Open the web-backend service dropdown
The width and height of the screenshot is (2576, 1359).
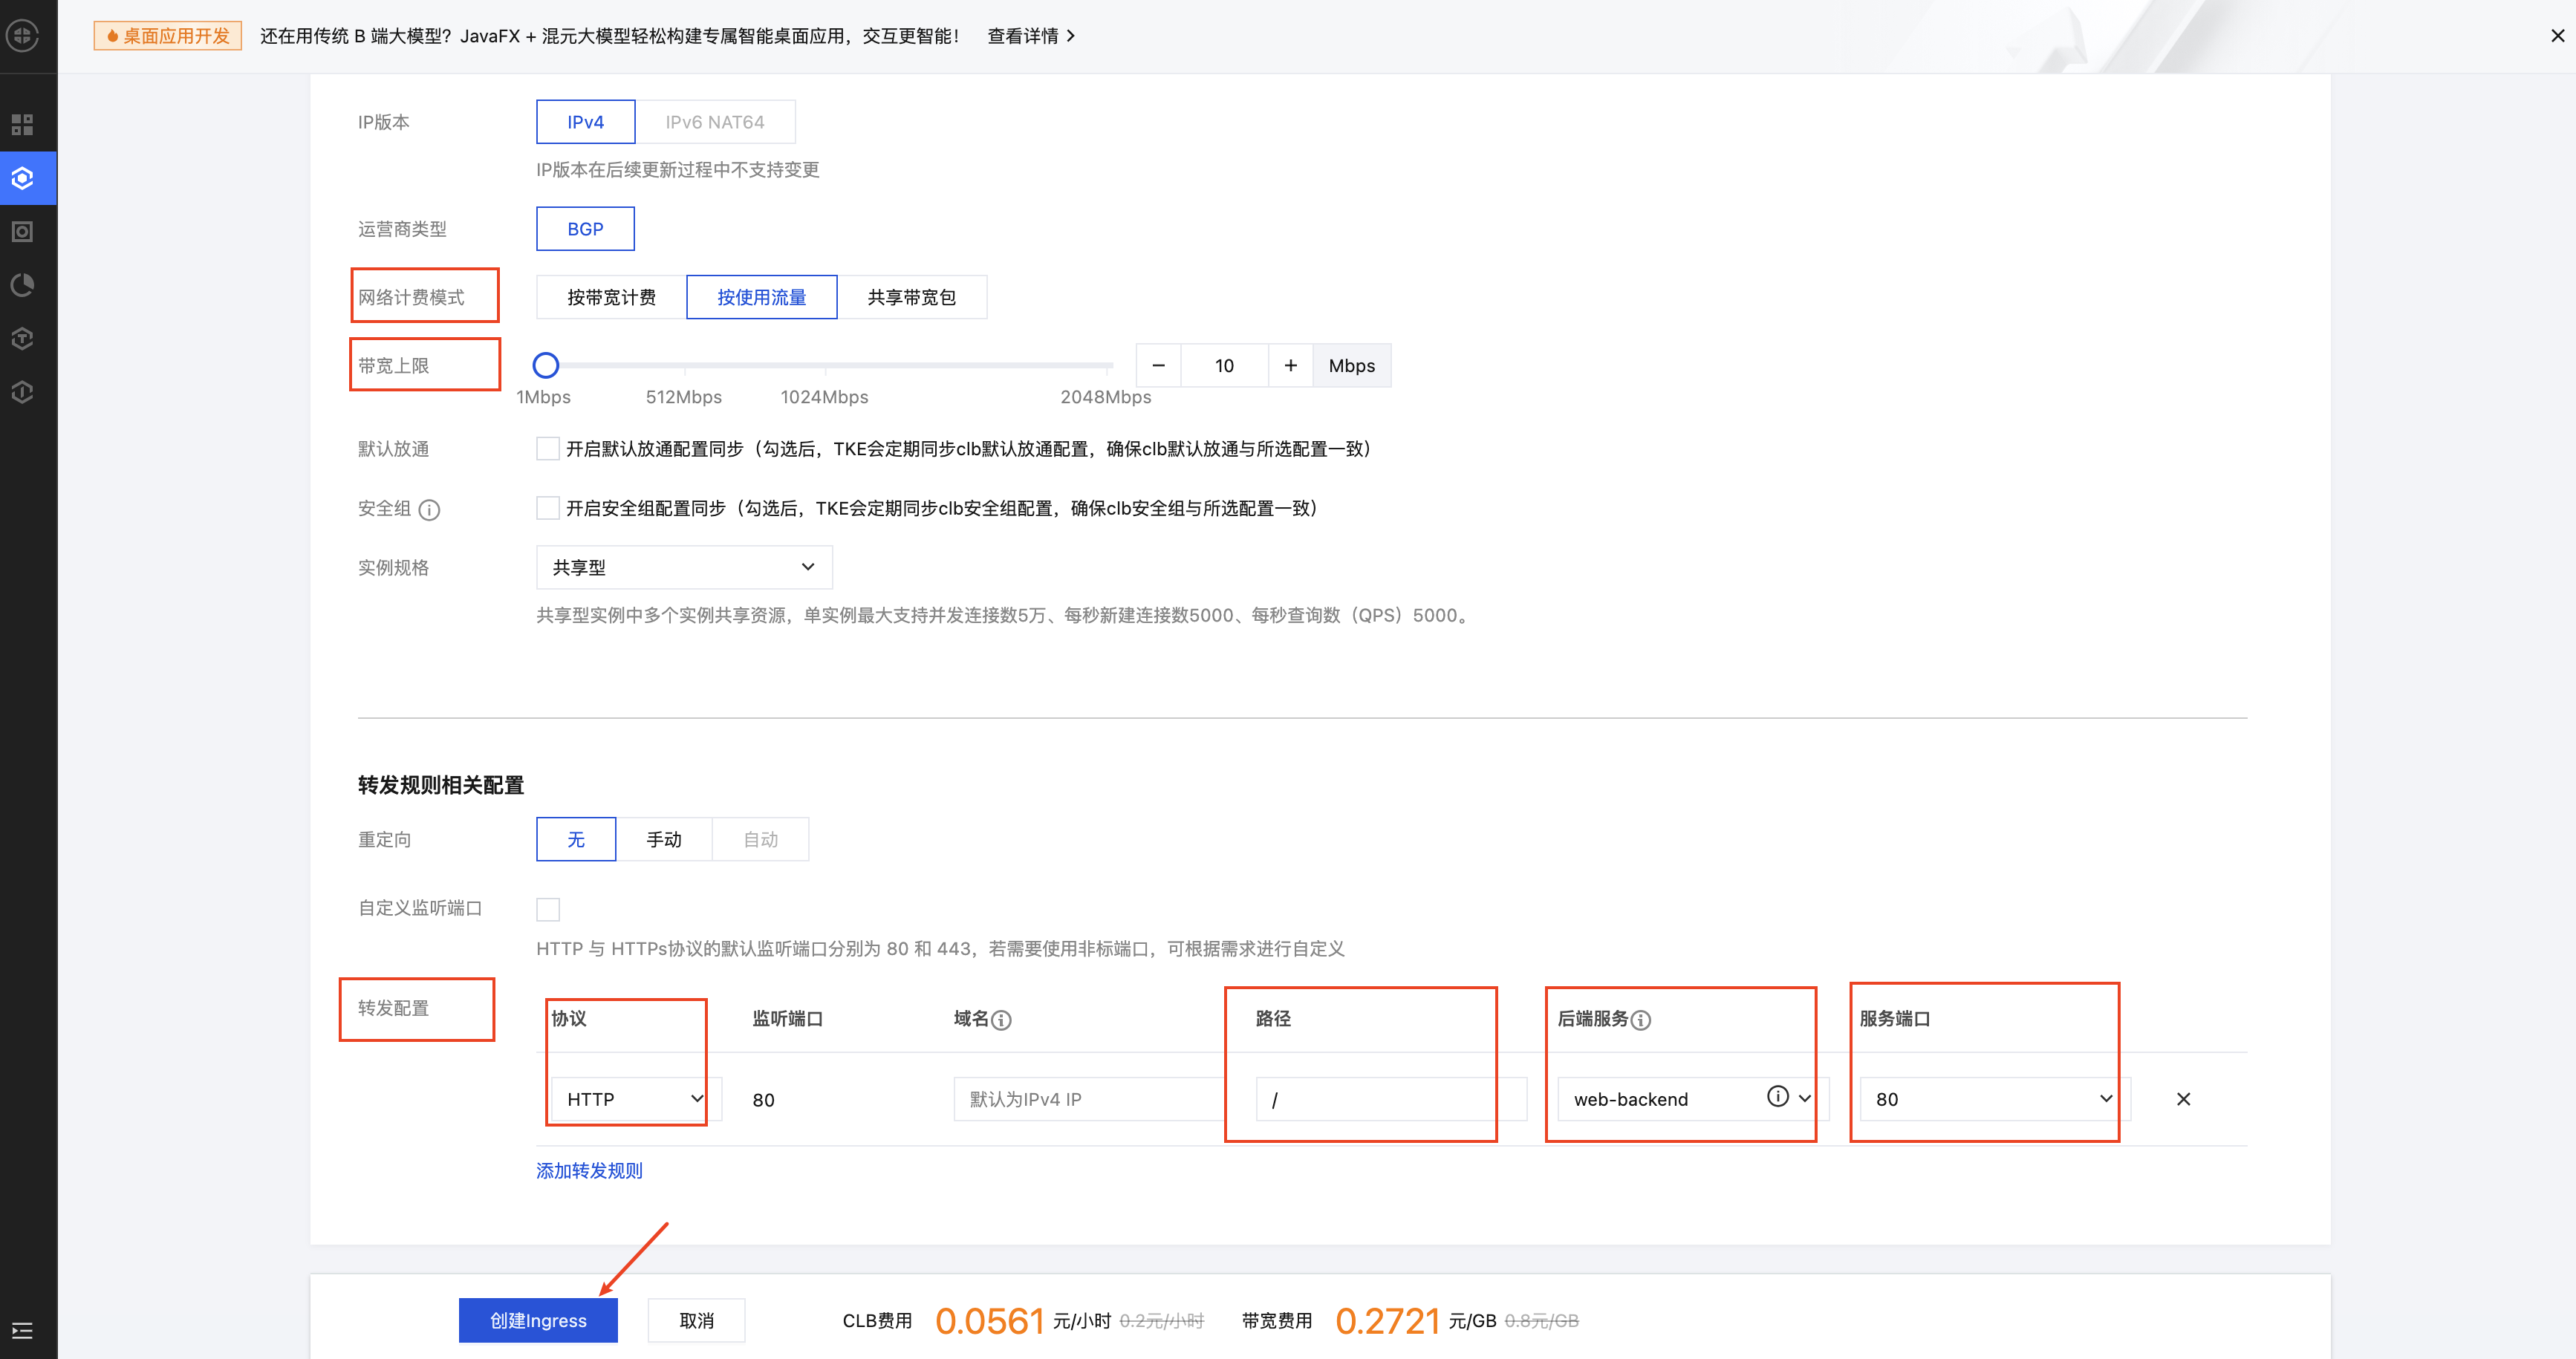tap(1693, 1099)
